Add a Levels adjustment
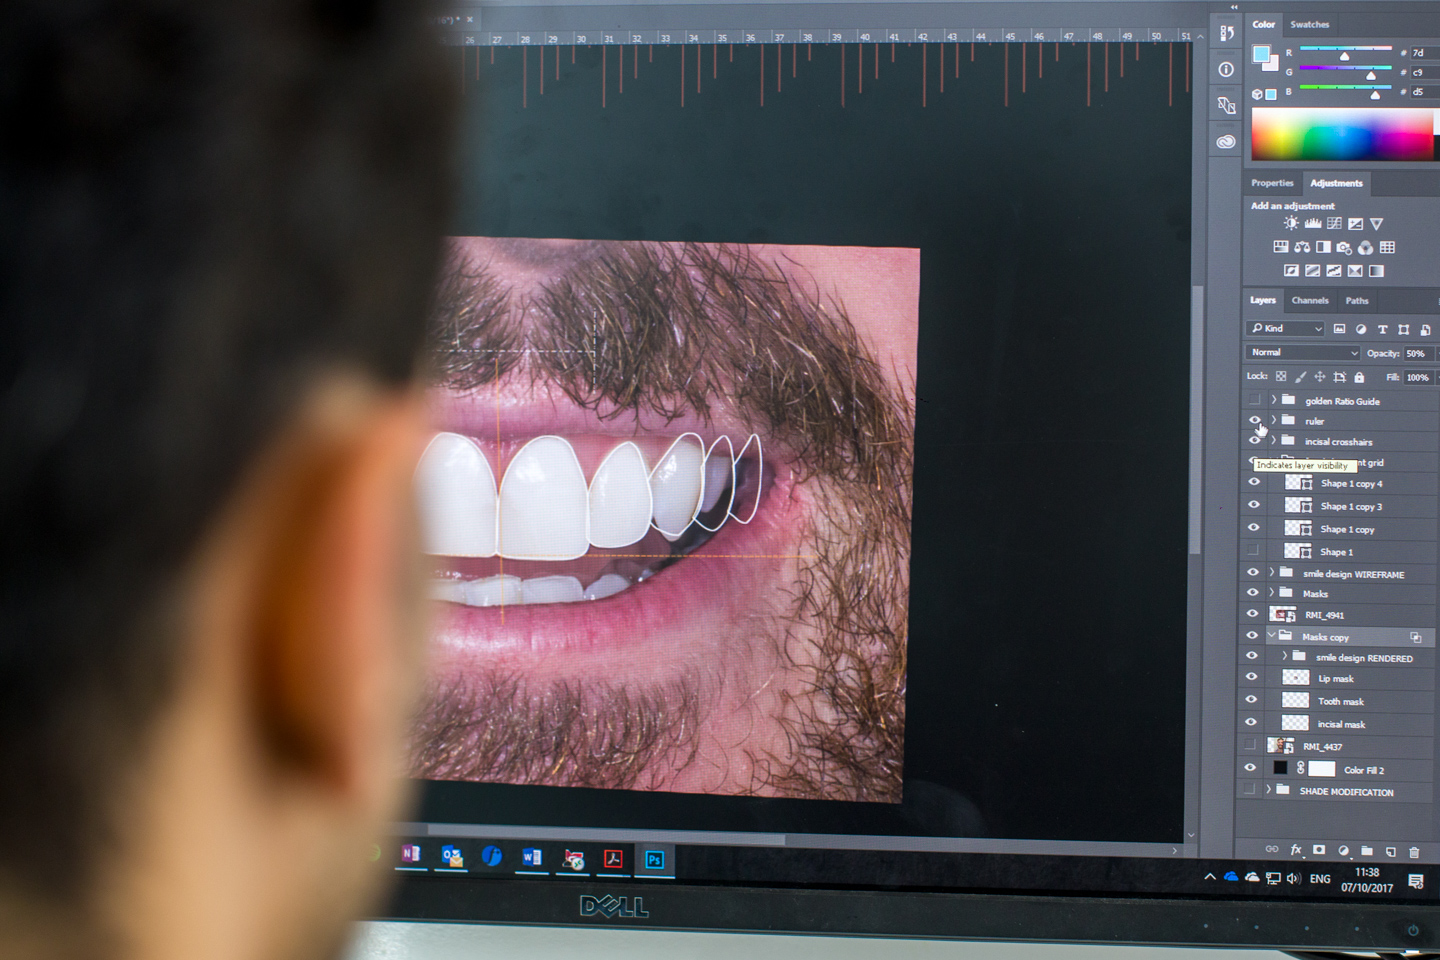The height and width of the screenshot is (960, 1440). point(1313,224)
